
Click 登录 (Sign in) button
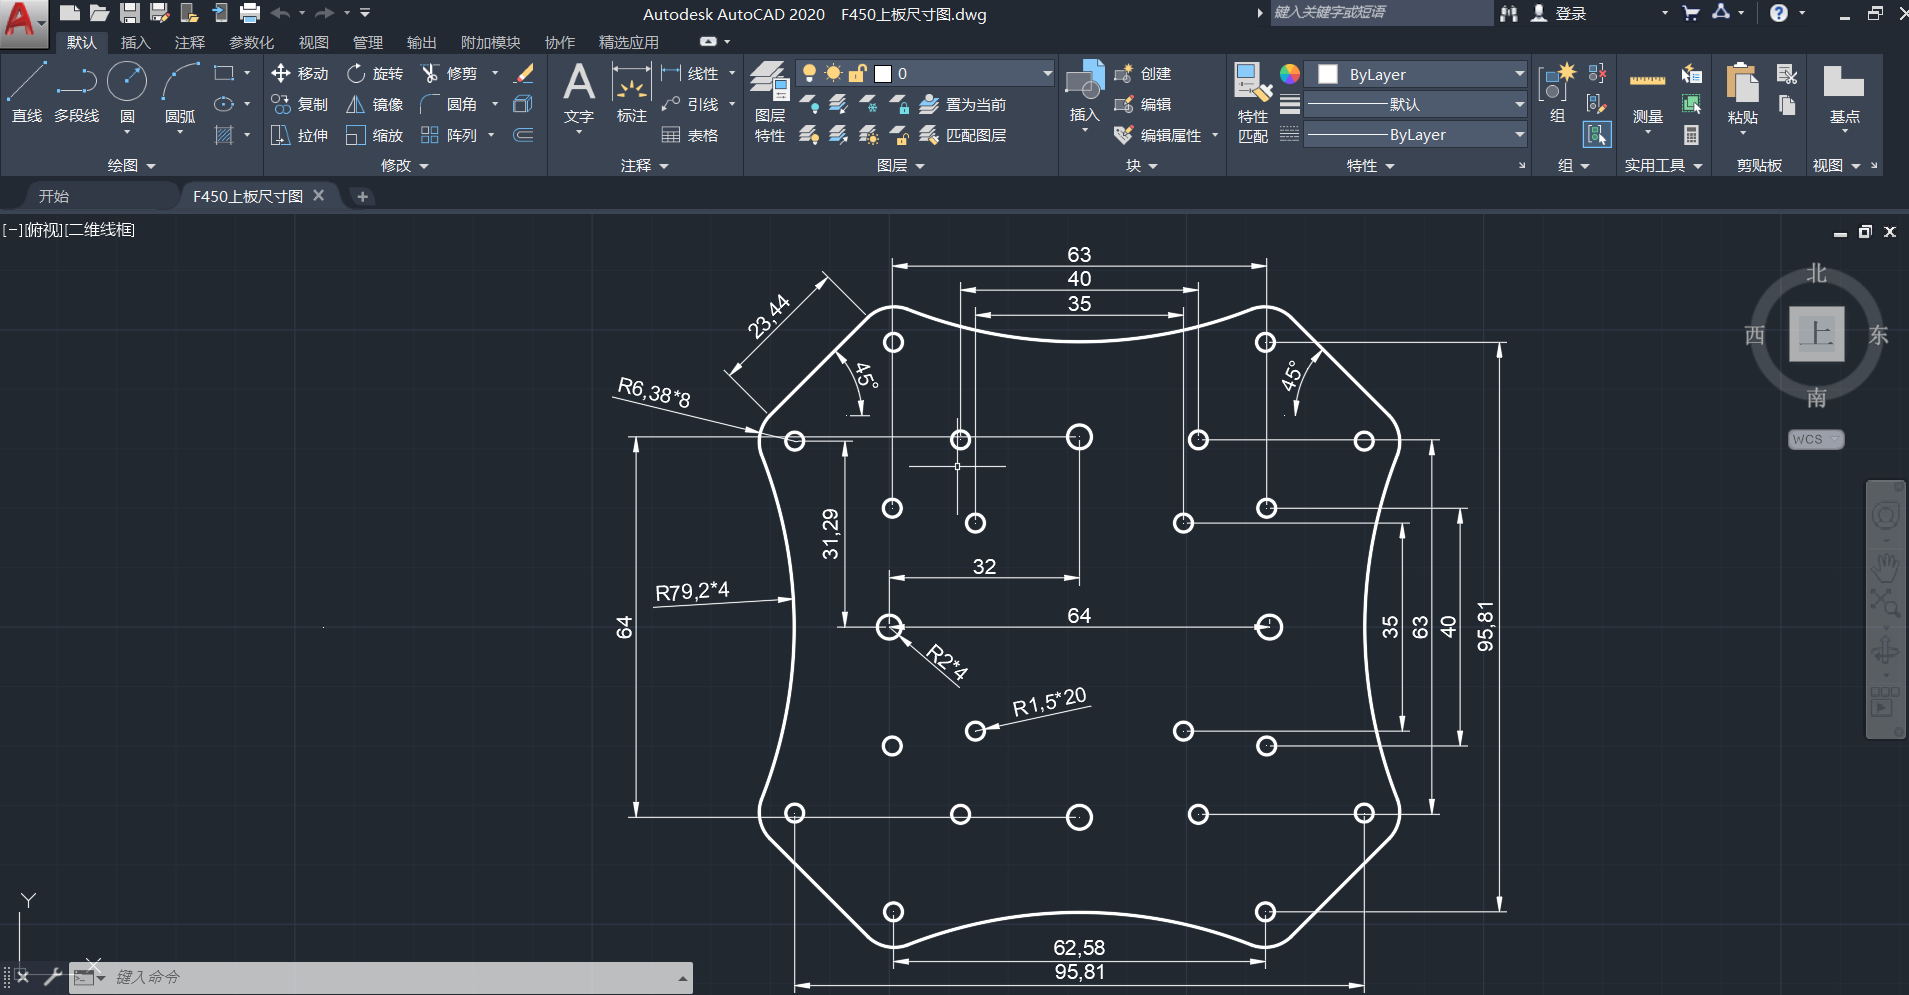click(1559, 13)
